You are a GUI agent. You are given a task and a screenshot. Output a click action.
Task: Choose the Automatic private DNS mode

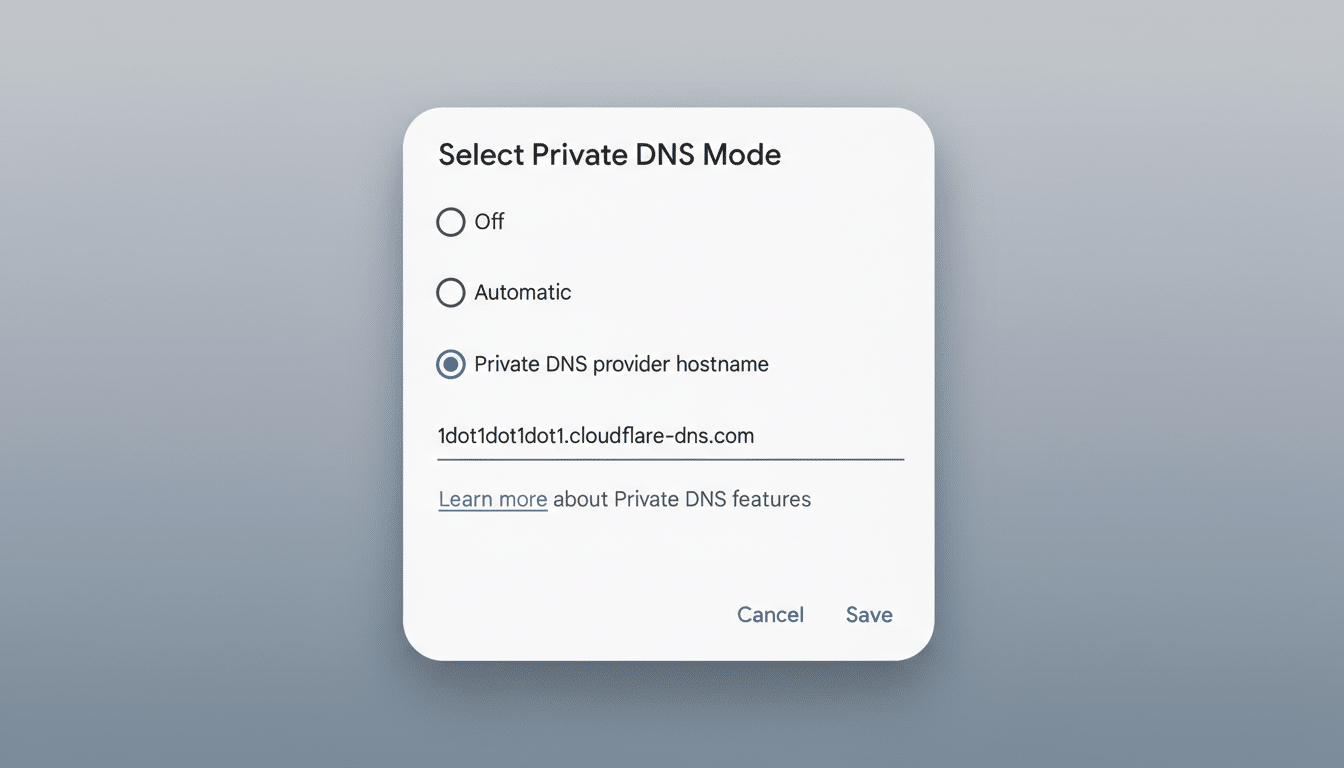pos(451,292)
